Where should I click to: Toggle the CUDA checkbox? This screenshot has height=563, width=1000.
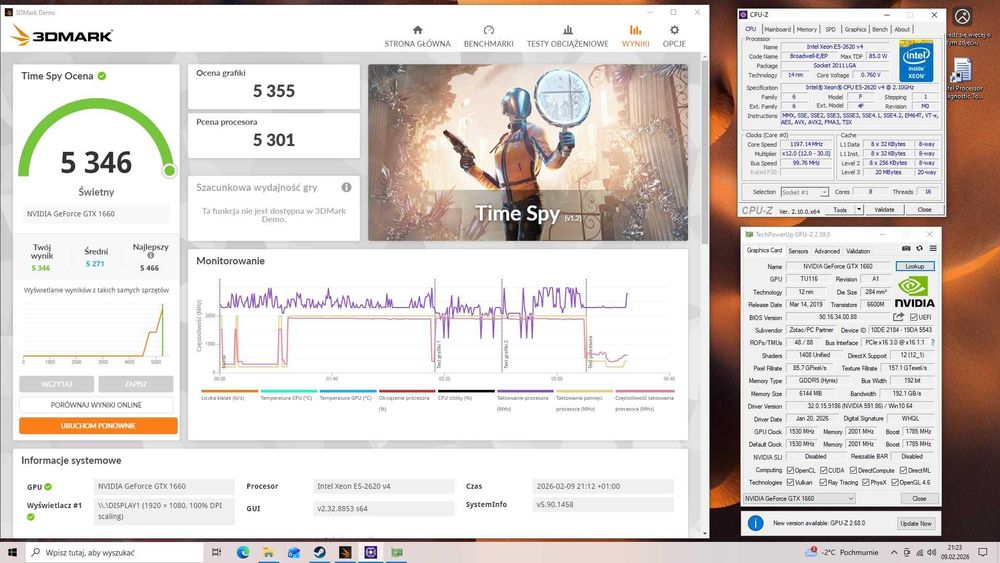click(x=823, y=471)
